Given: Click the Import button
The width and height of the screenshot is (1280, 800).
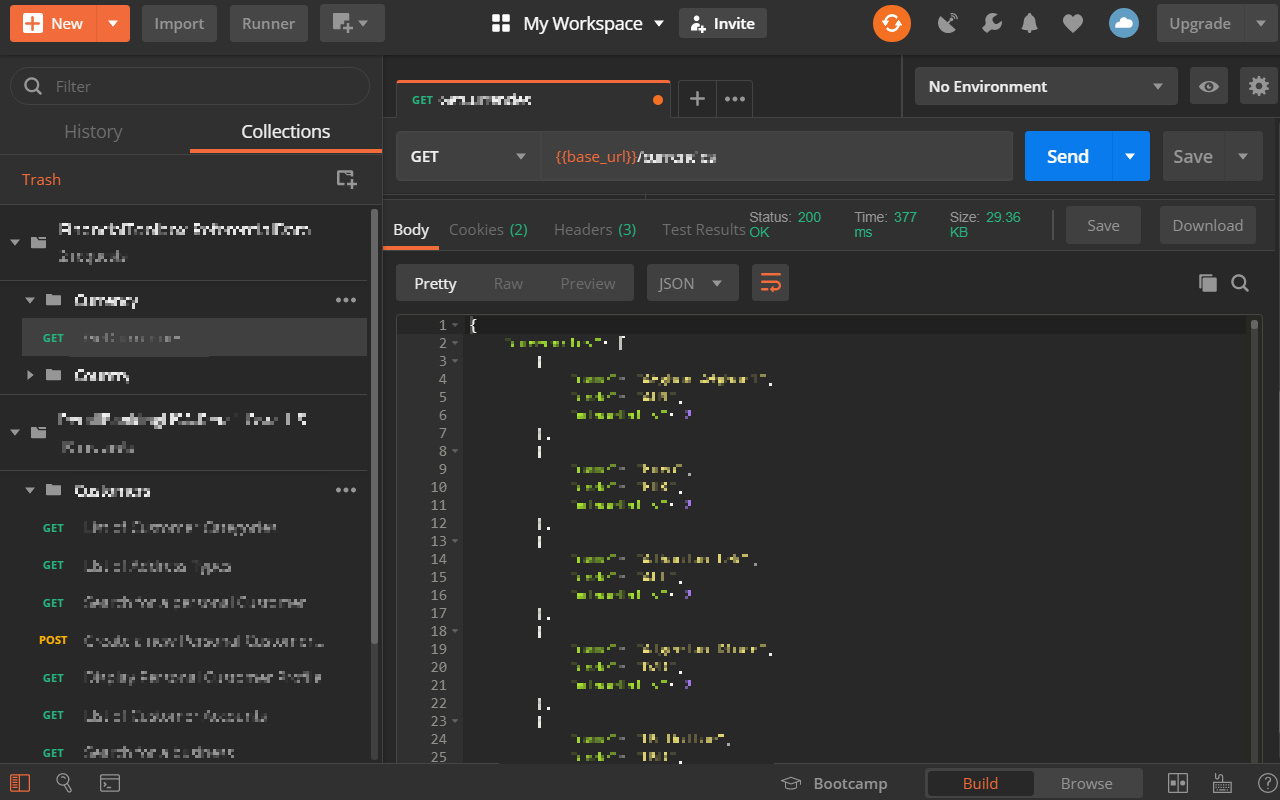Looking at the screenshot, I should 179,23.
